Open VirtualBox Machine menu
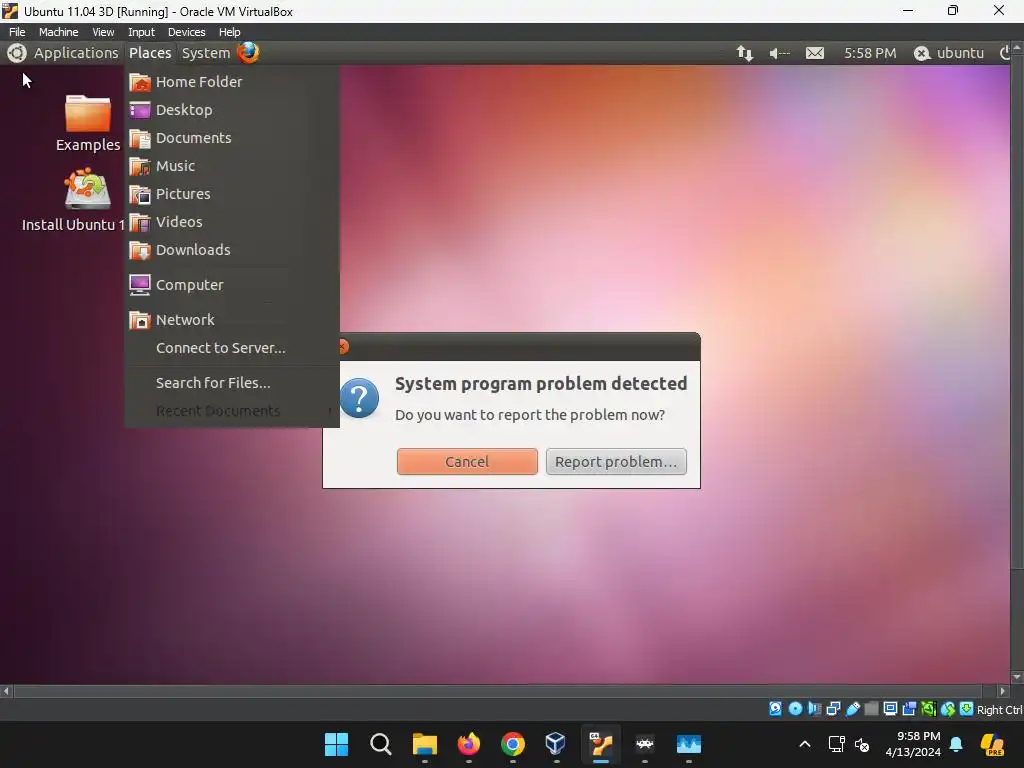This screenshot has width=1024, height=768. (x=58, y=32)
